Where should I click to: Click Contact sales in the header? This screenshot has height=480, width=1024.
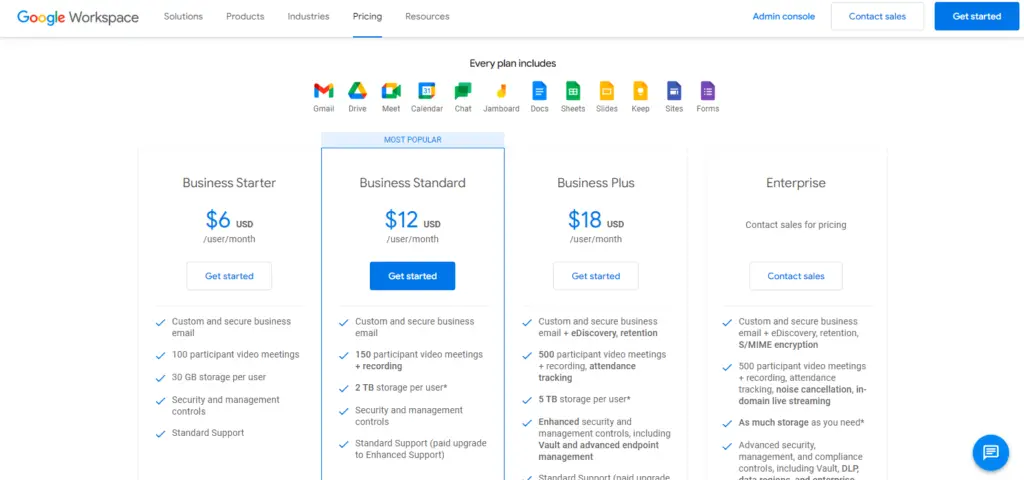point(877,16)
